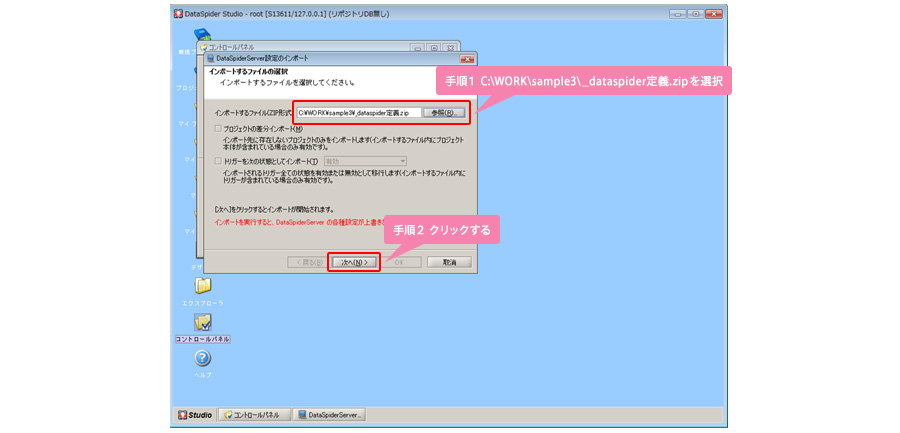Open the コントロールパネル desktop icon

pyautogui.click(x=202, y=322)
